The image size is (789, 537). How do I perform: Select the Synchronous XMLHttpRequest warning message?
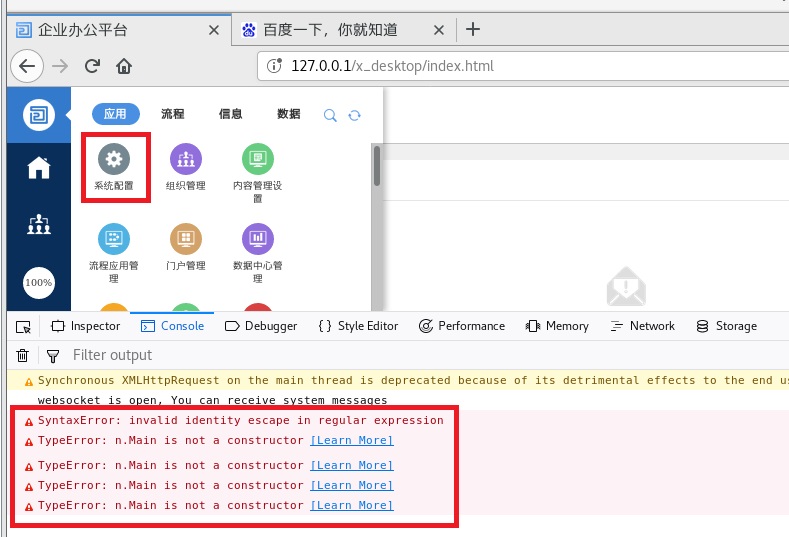coord(413,380)
